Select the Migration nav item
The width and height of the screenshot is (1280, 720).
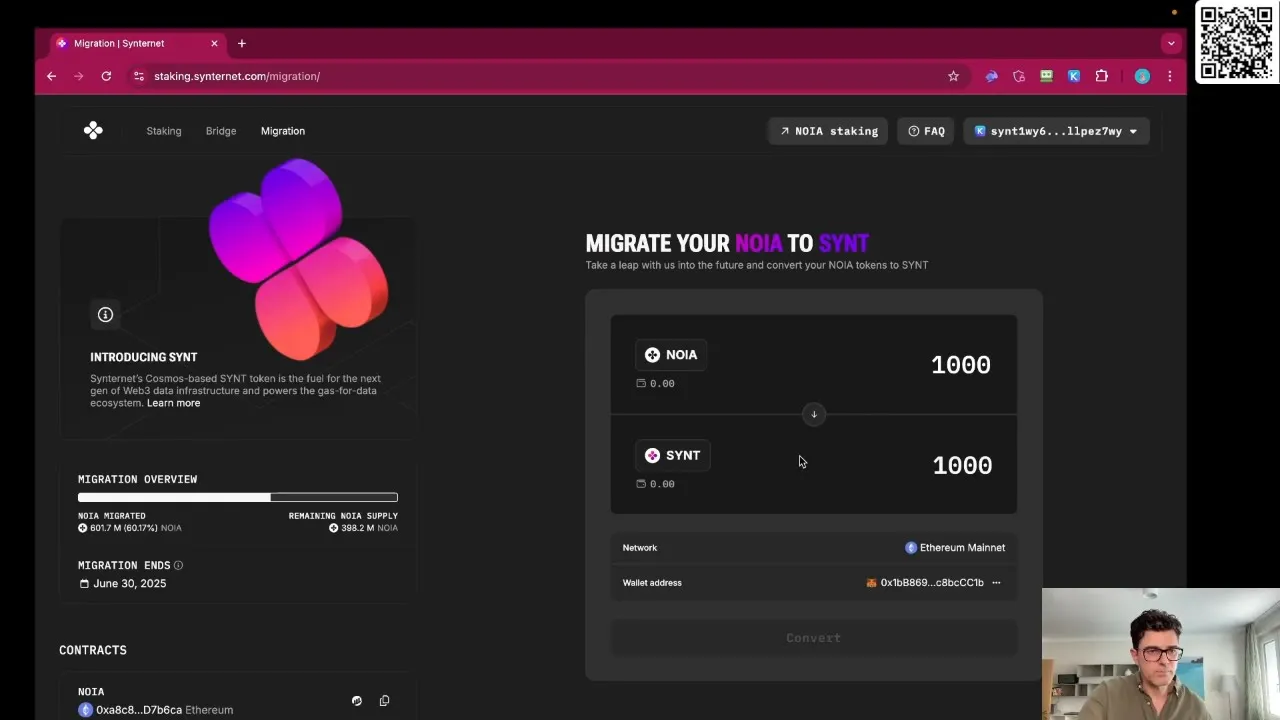pos(283,131)
